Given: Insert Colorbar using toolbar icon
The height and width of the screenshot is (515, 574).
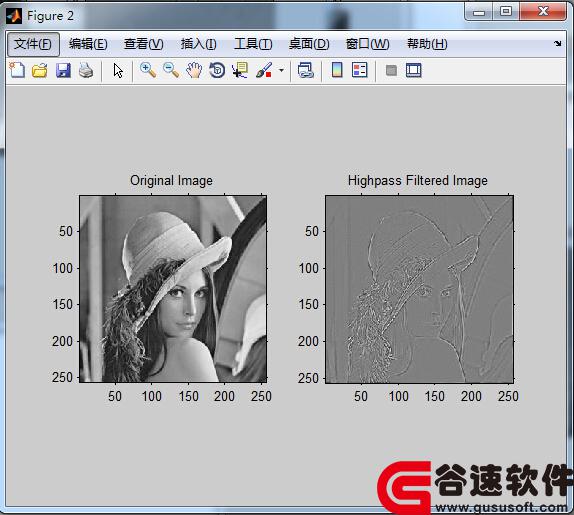Looking at the screenshot, I should tap(337, 70).
